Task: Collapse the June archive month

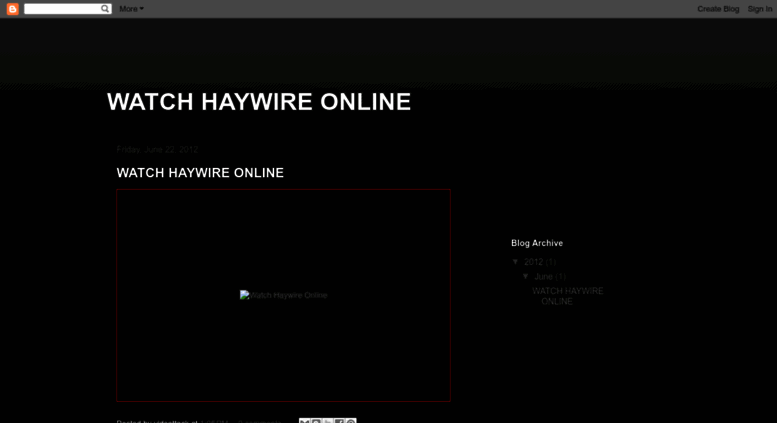Action: (x=525, y=276)
